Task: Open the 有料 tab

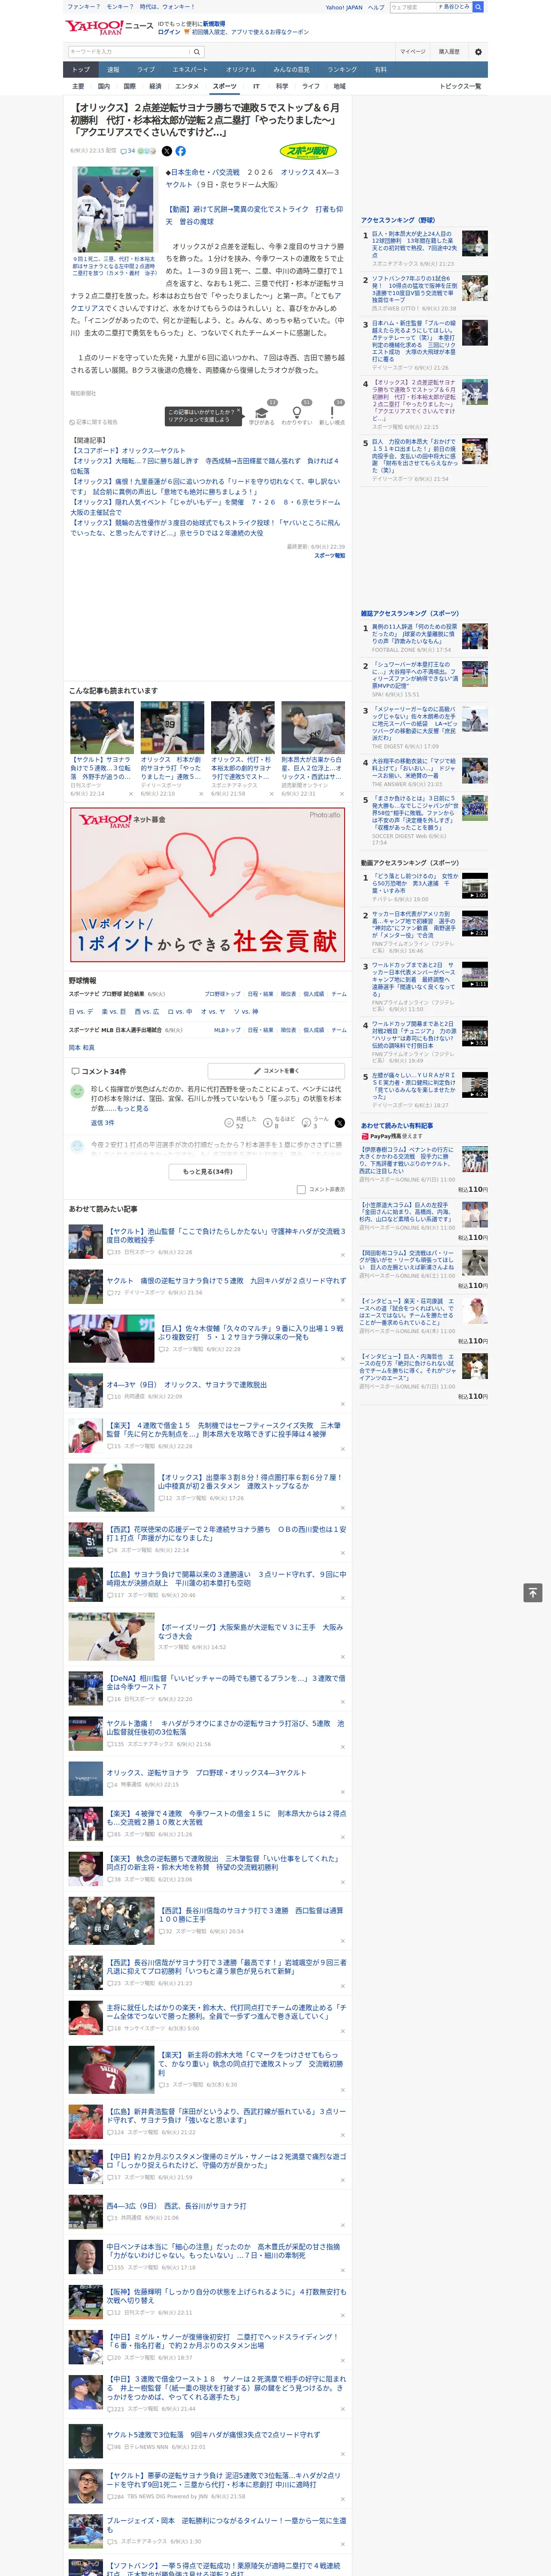Action: pyautogui.click(x=380, y=70)
